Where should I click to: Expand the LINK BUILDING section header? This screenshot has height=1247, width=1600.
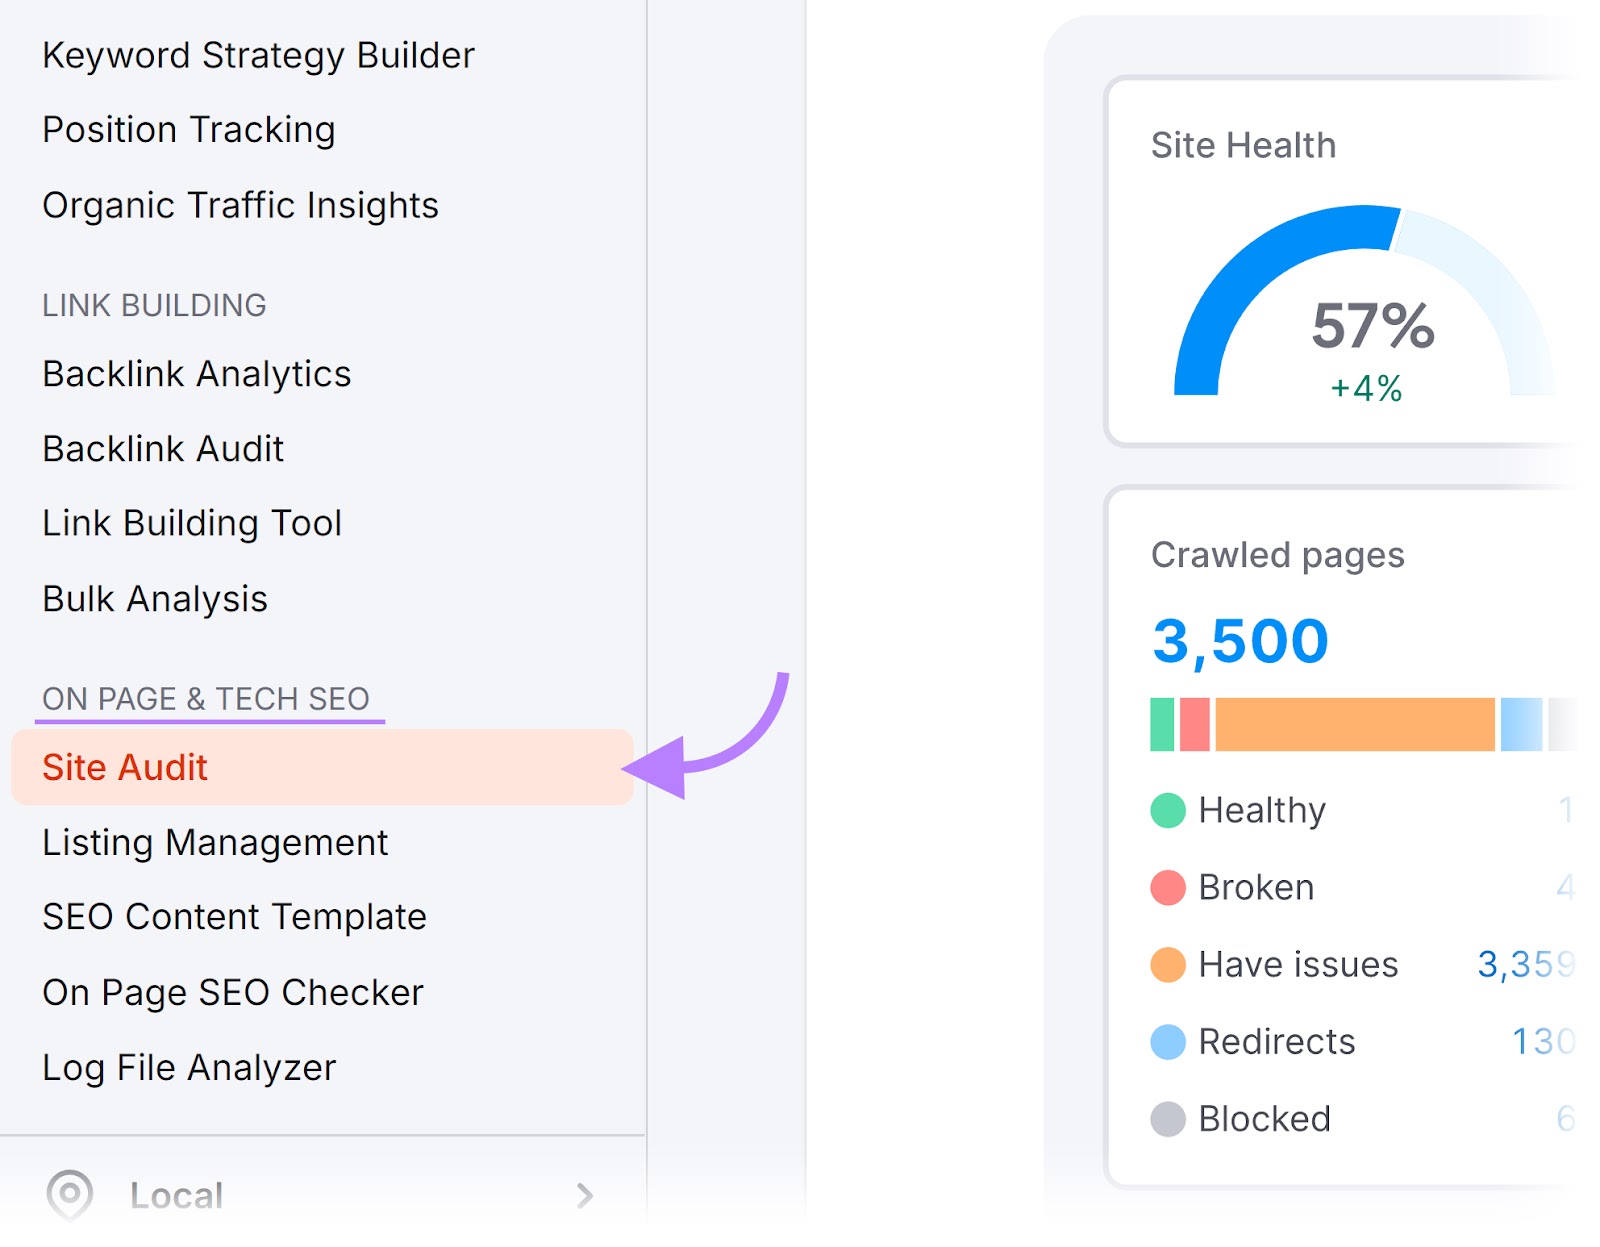(x=154, y=305)
